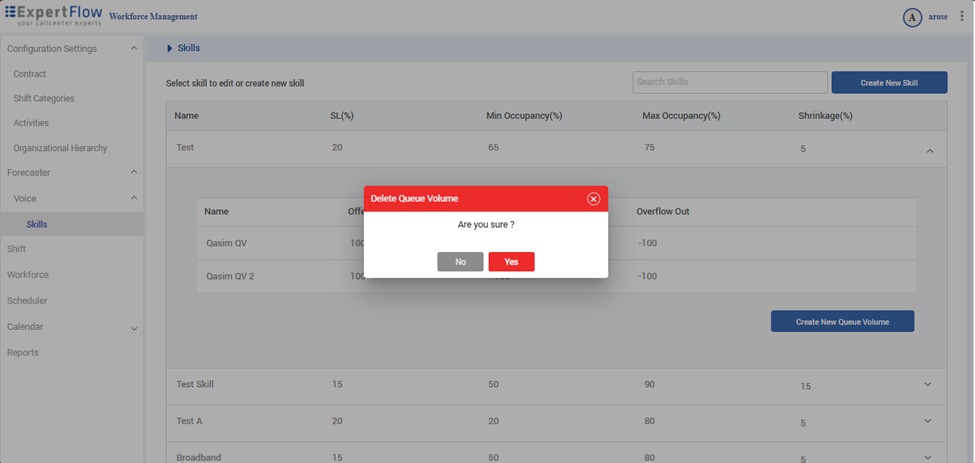Cancel deletion with the No button
Viewport: 975px width, 463px height.
[460, 262]
